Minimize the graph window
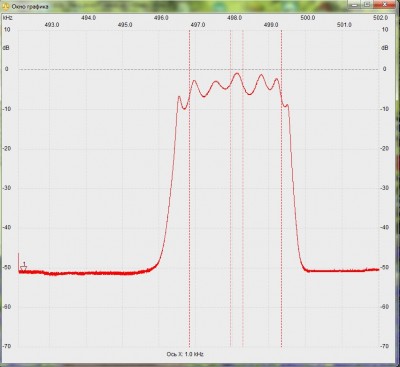The image size is (400, 367). point(354,4)
